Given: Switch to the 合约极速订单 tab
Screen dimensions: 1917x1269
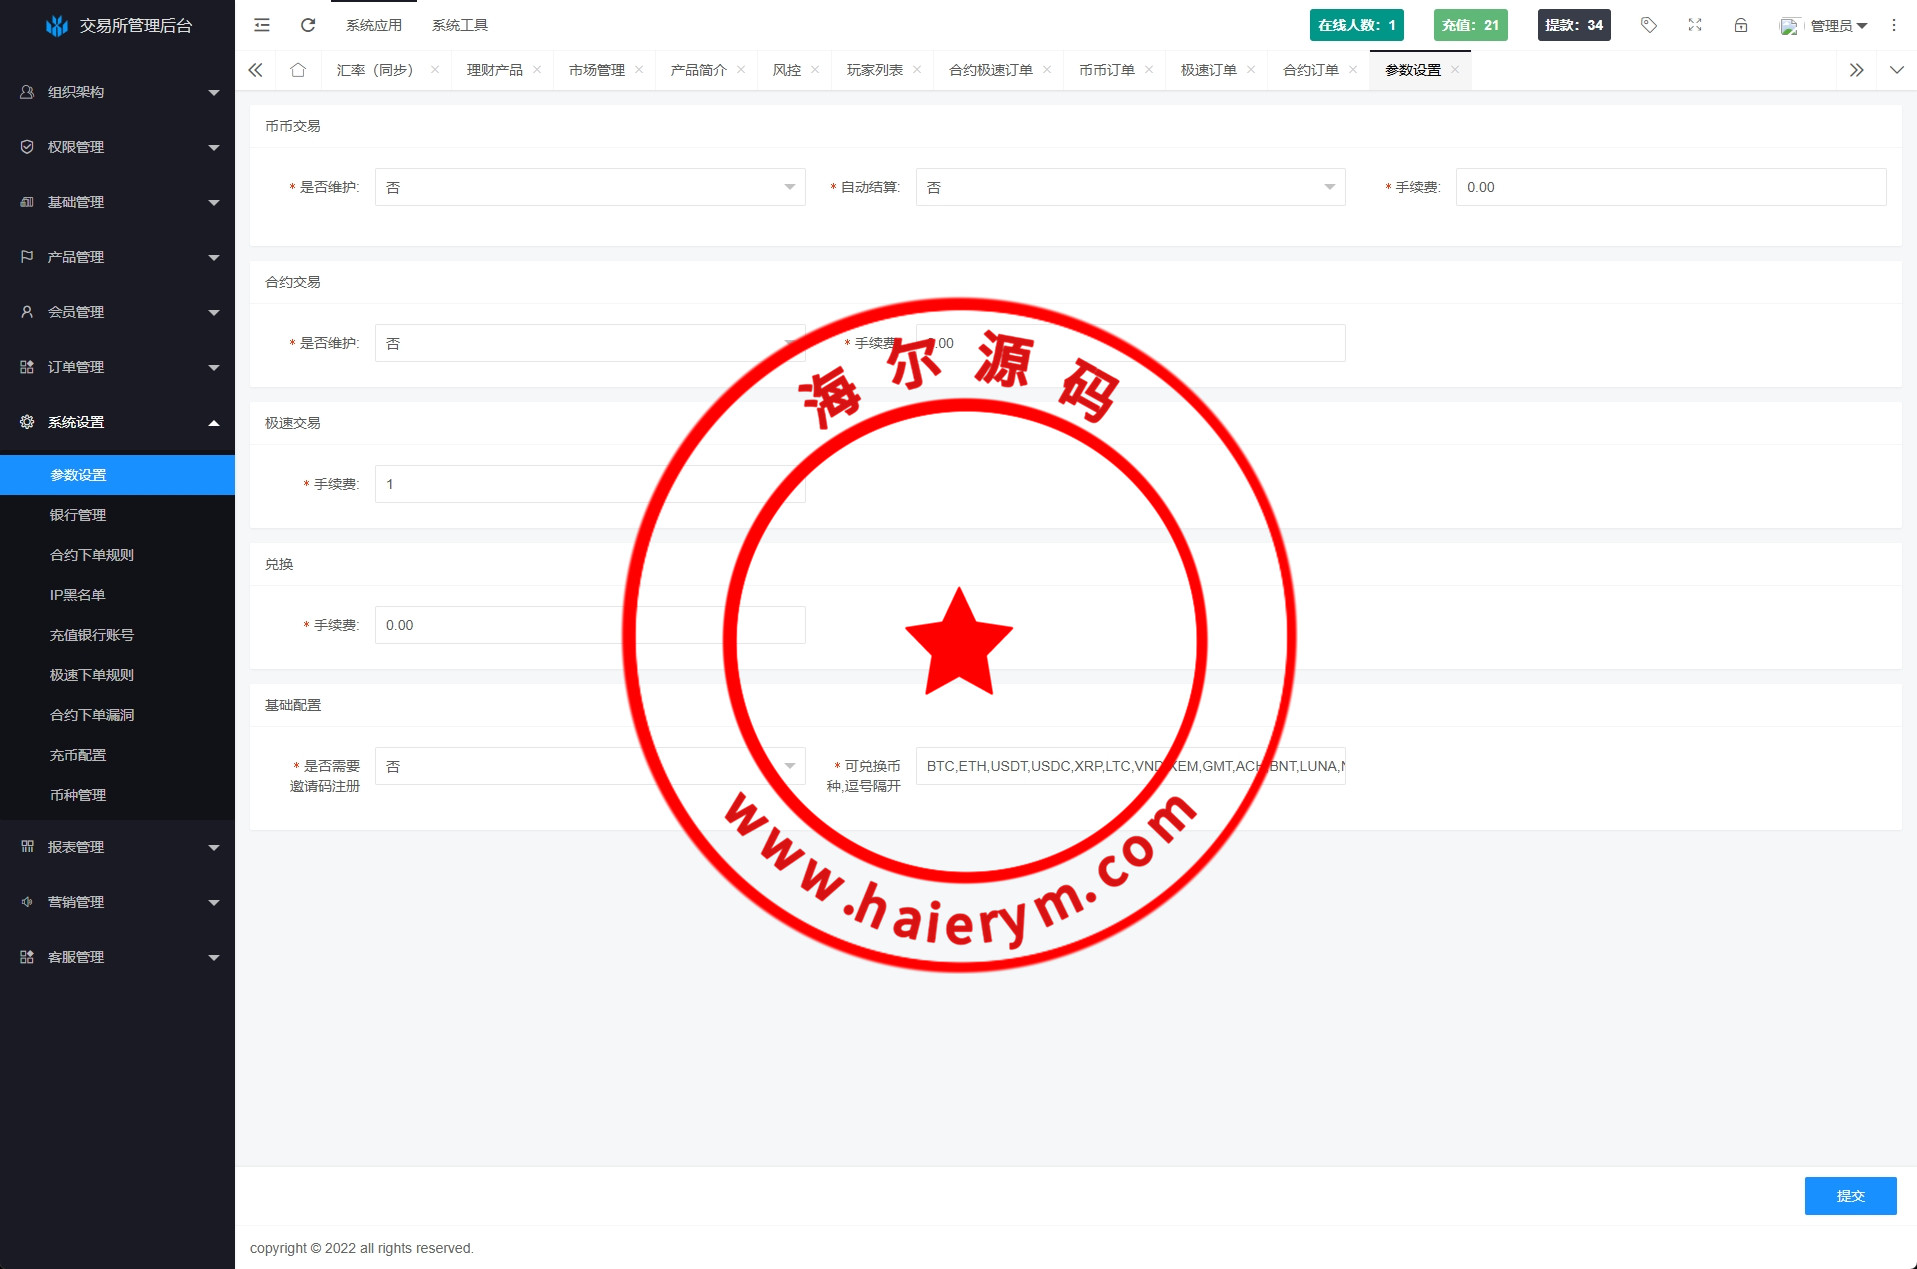Looking at the screenshot, I should click(990, 70).
